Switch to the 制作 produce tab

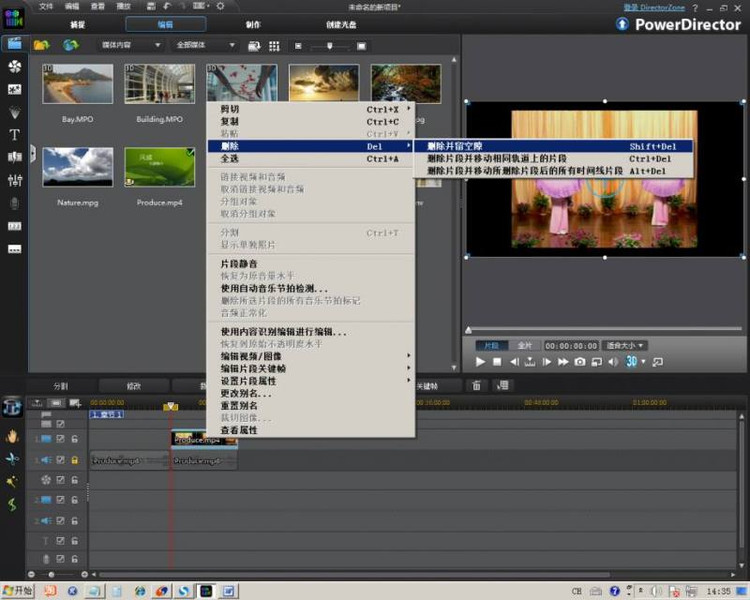(x=253, y=24)
